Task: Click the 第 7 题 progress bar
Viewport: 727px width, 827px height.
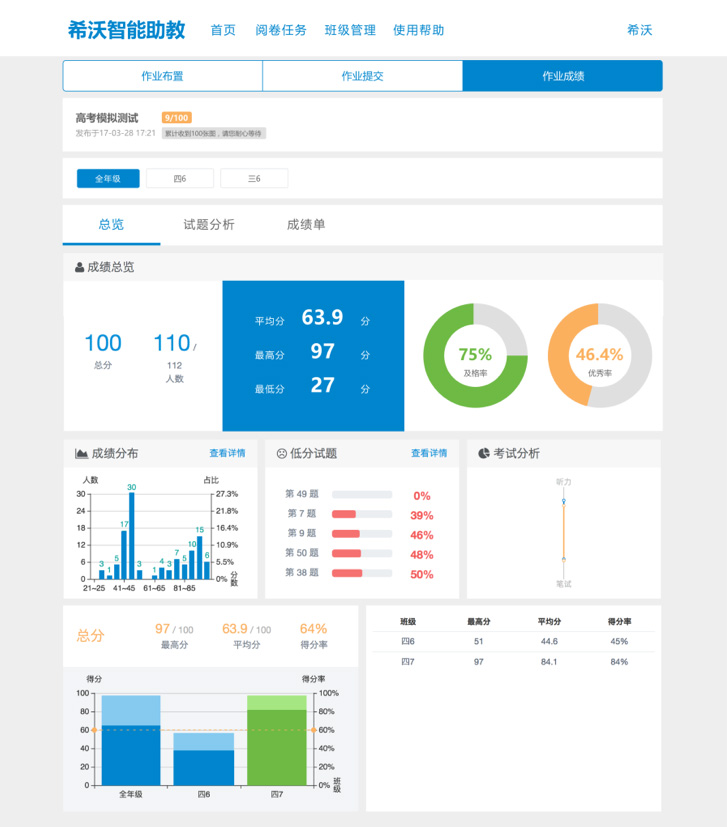Action: (361, 514)
